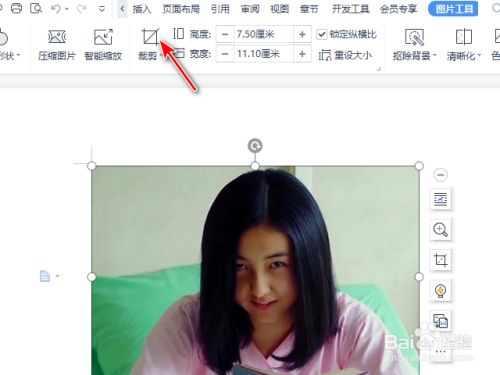500x375 pixels.
Task: Click the rotate handle above image
Action: point(255,146)
